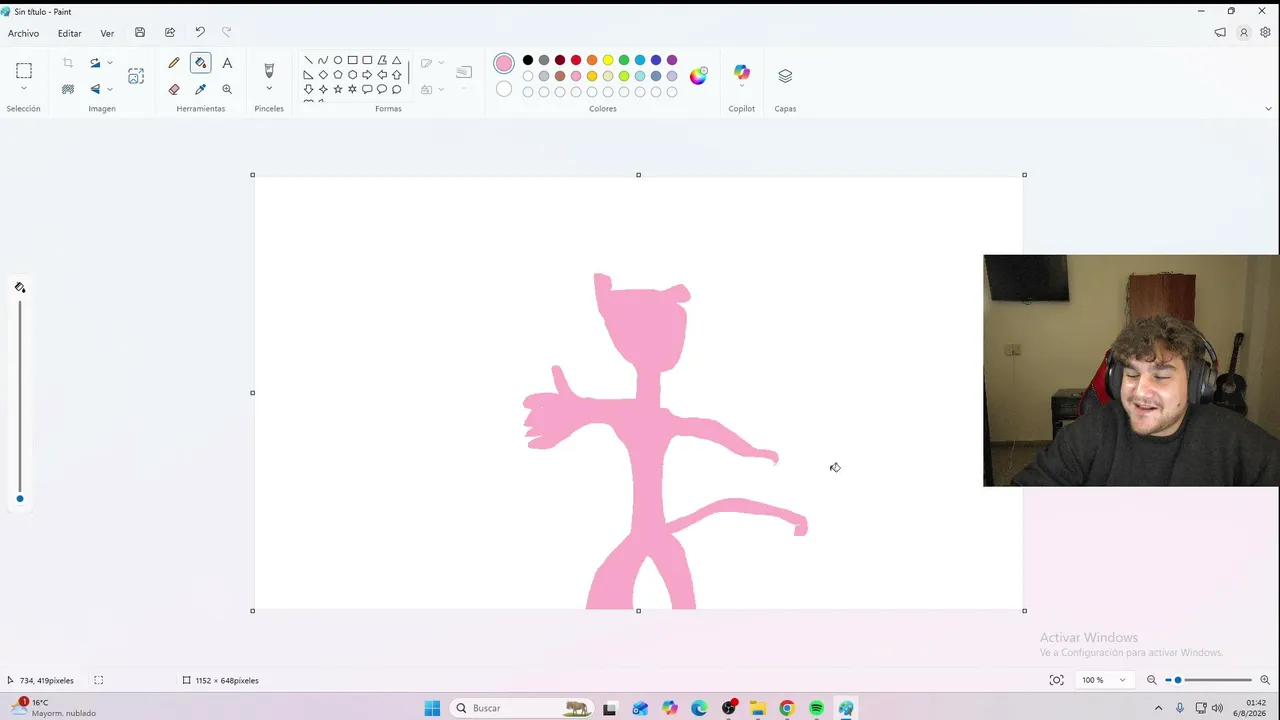Screen dimensions: 1280x720
Task: Open the 100 % zoom level dropdown
Action: pos(1103,680)
